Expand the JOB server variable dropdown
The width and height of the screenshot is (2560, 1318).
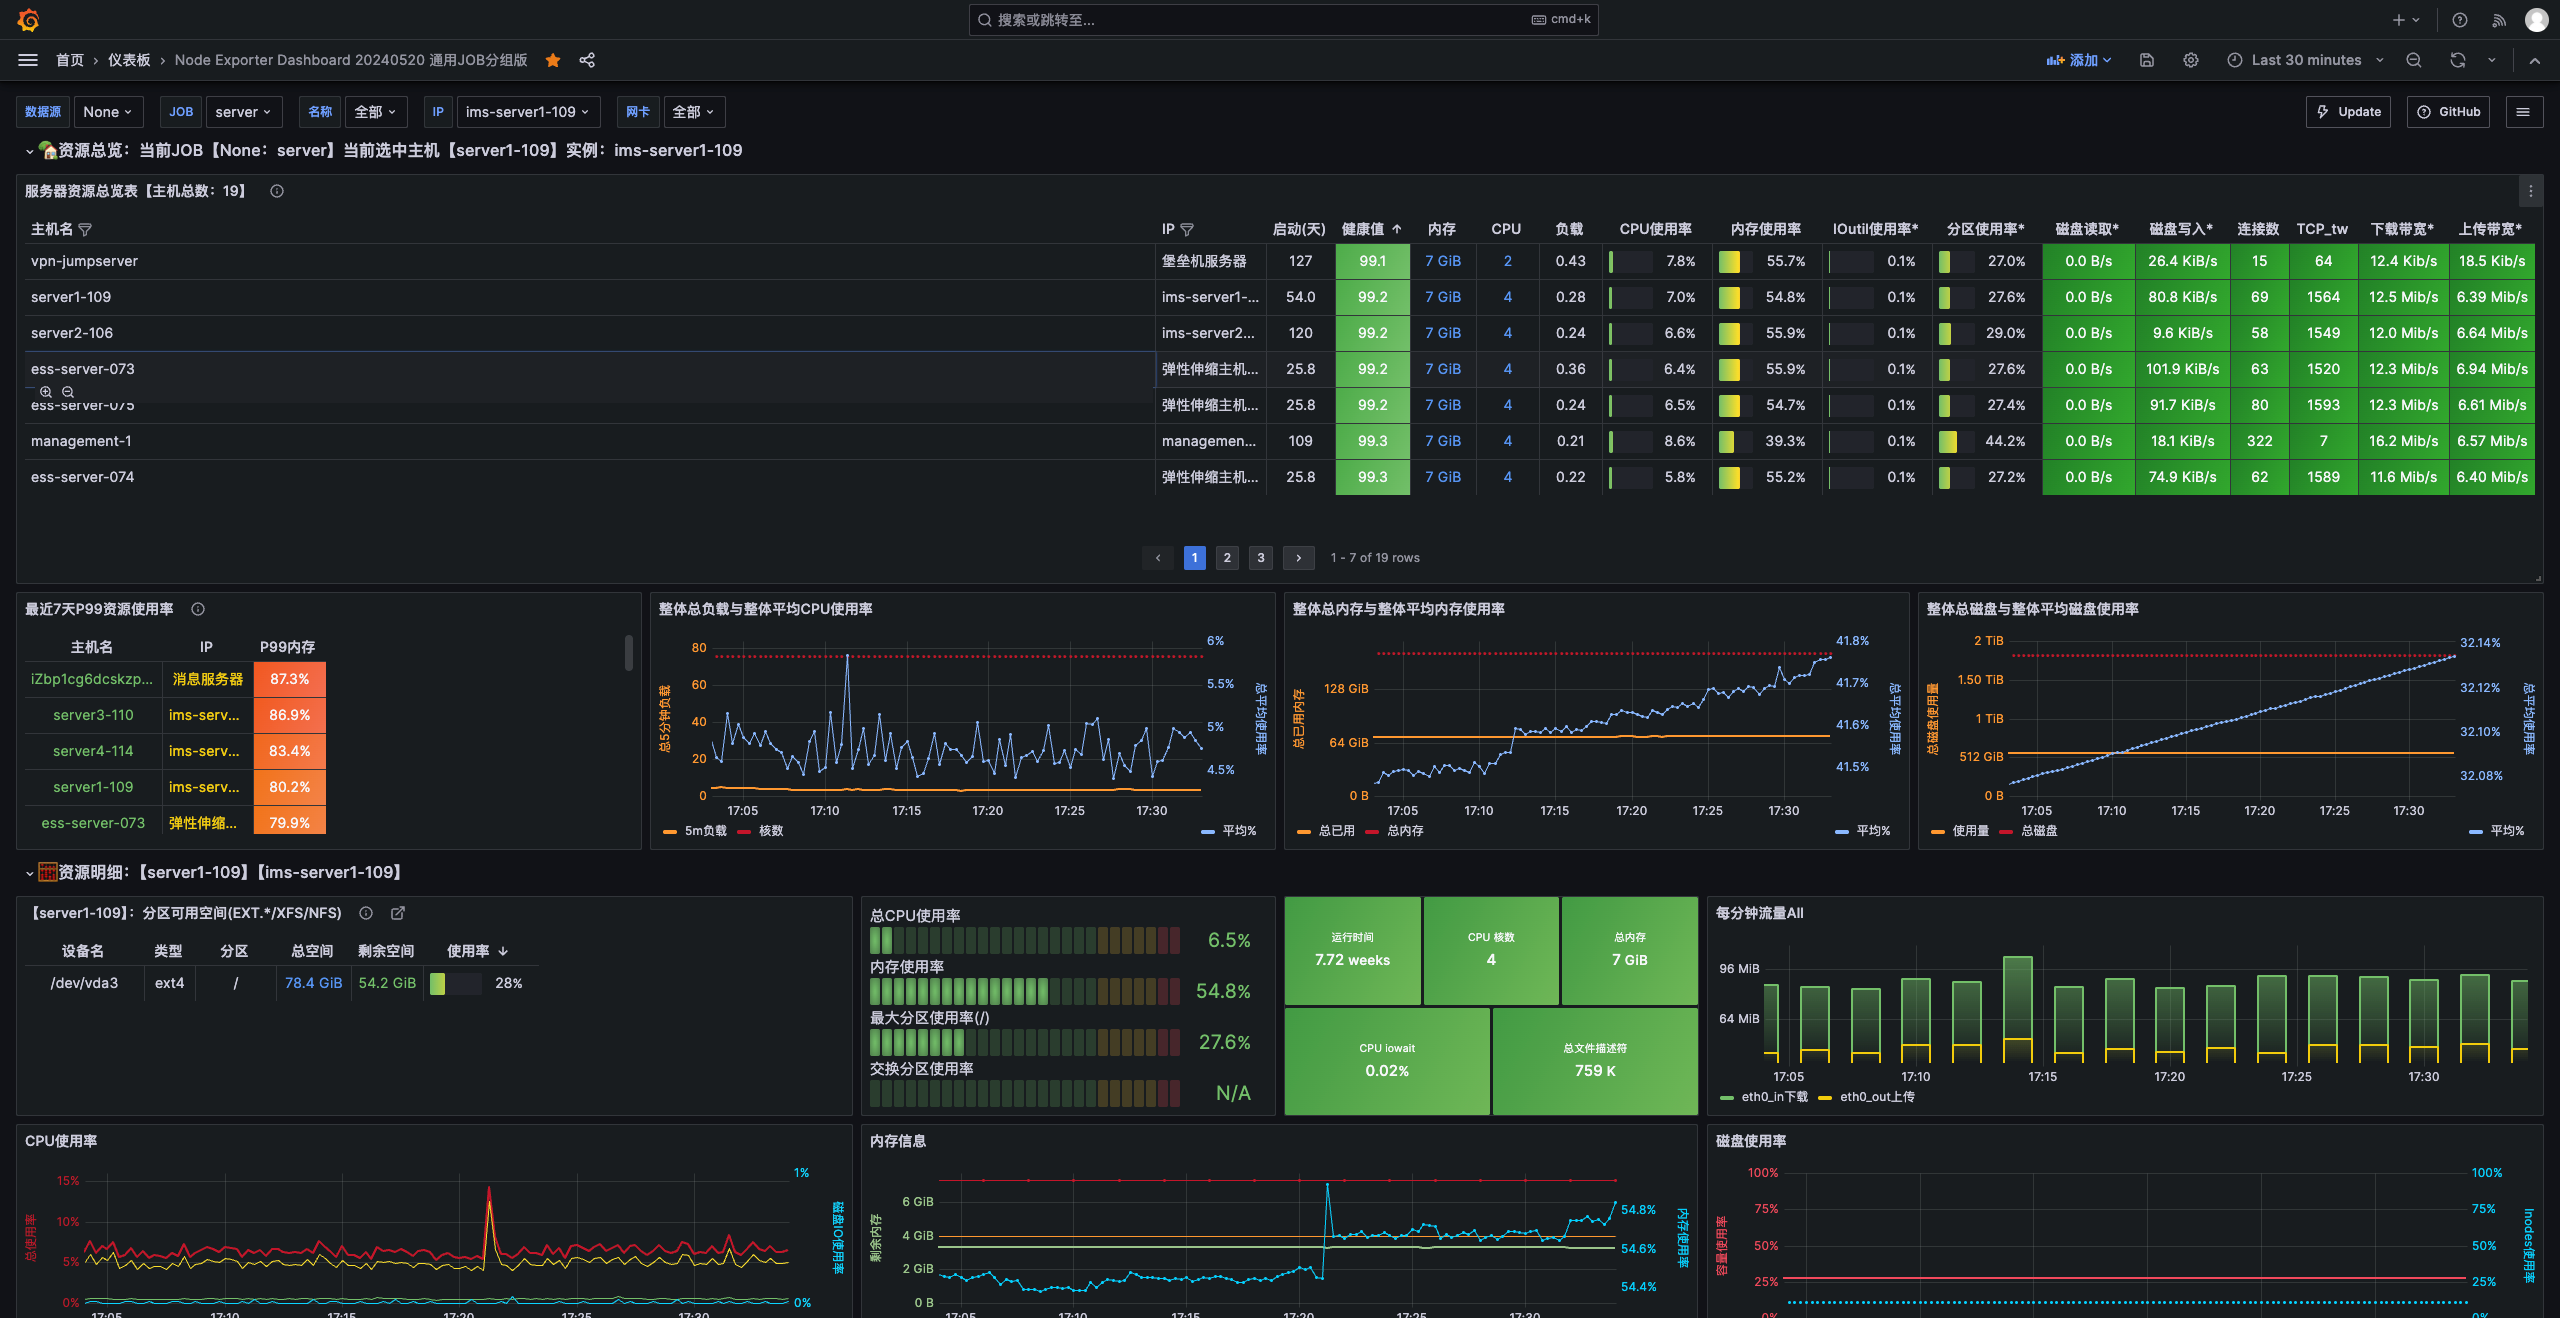tap(243, 112)
